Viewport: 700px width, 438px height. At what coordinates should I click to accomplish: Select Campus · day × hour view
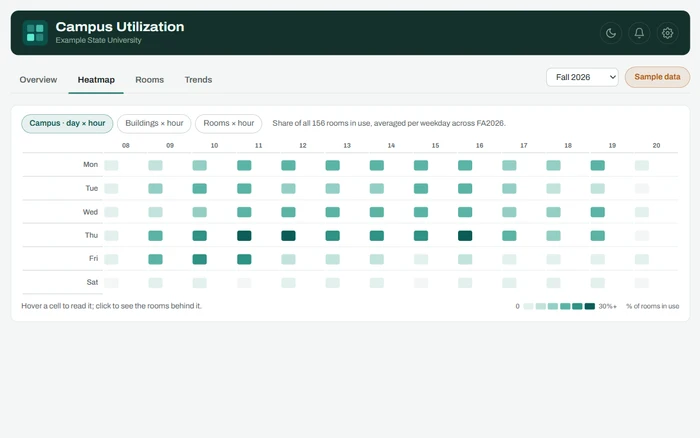(x=67, y=123)
